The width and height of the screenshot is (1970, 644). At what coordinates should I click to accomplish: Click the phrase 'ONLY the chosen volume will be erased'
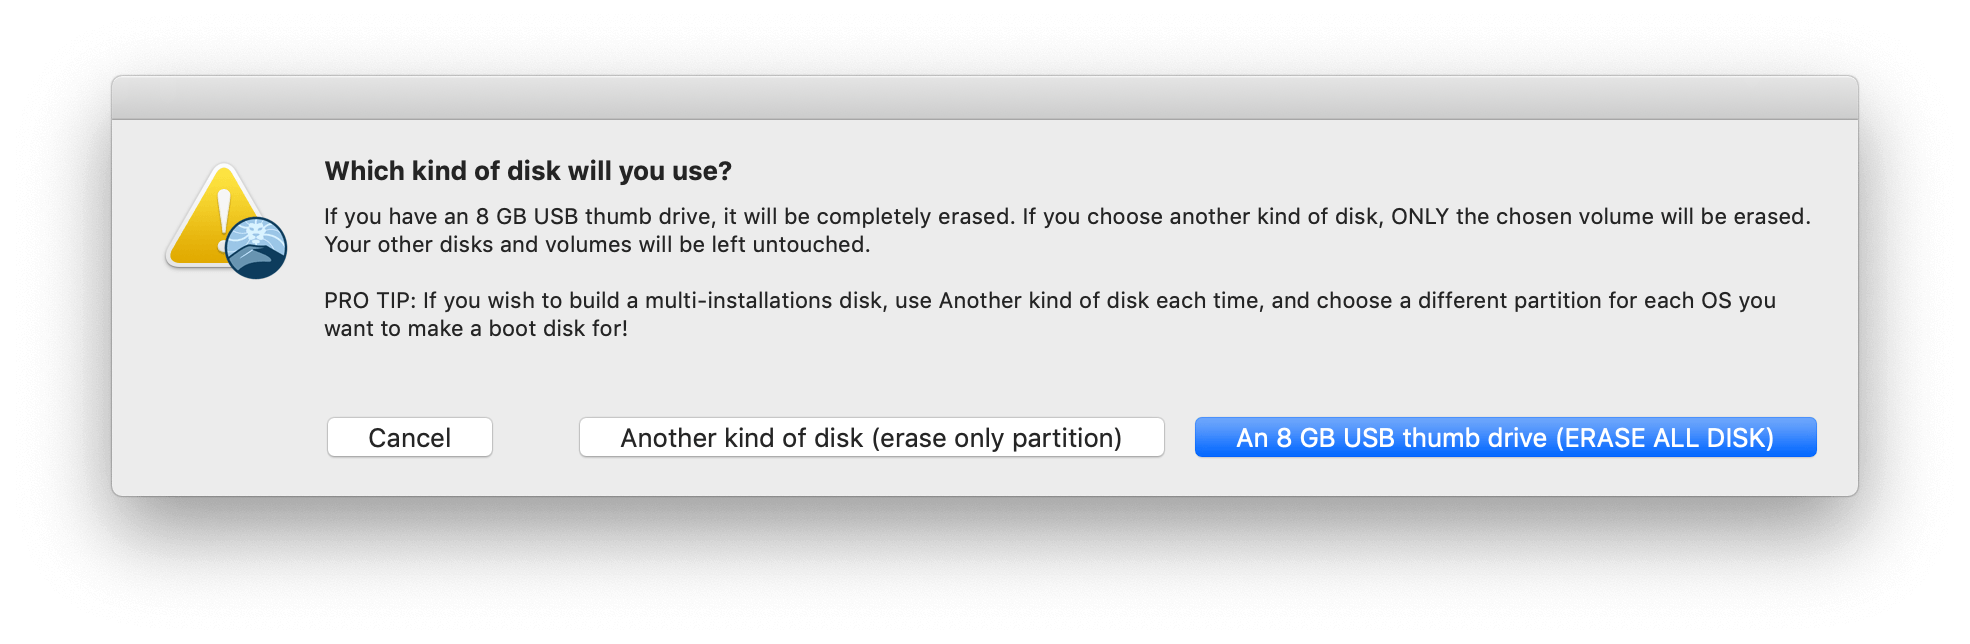1599,217
